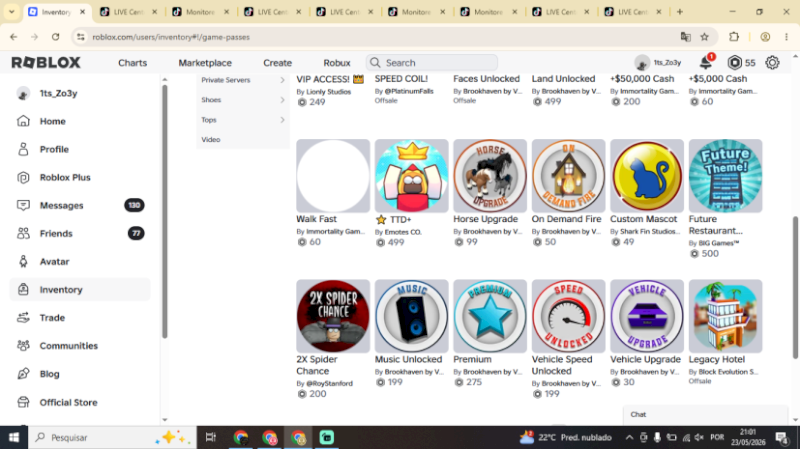Viewport: 800px width, 449px height.
Task: Open Messages in the sidebar
Action: click(61, 206)
